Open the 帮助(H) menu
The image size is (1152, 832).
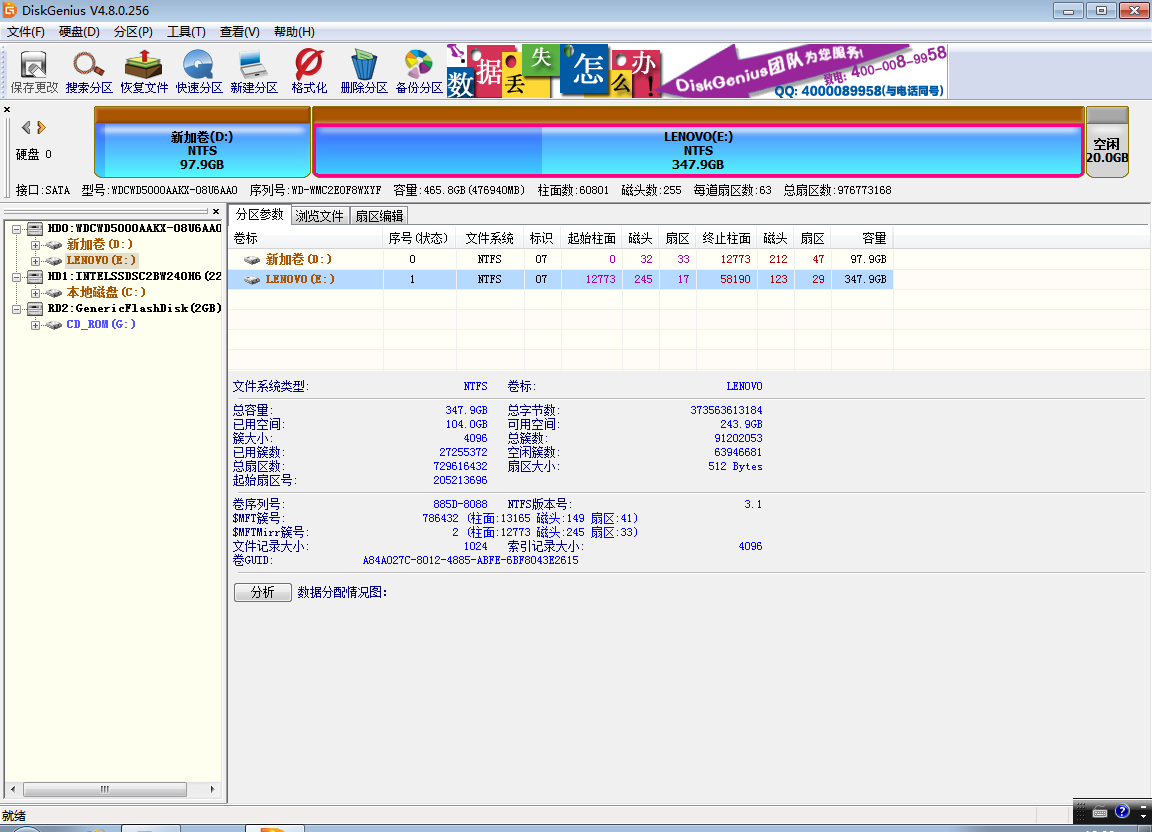(x=294, y=32)
